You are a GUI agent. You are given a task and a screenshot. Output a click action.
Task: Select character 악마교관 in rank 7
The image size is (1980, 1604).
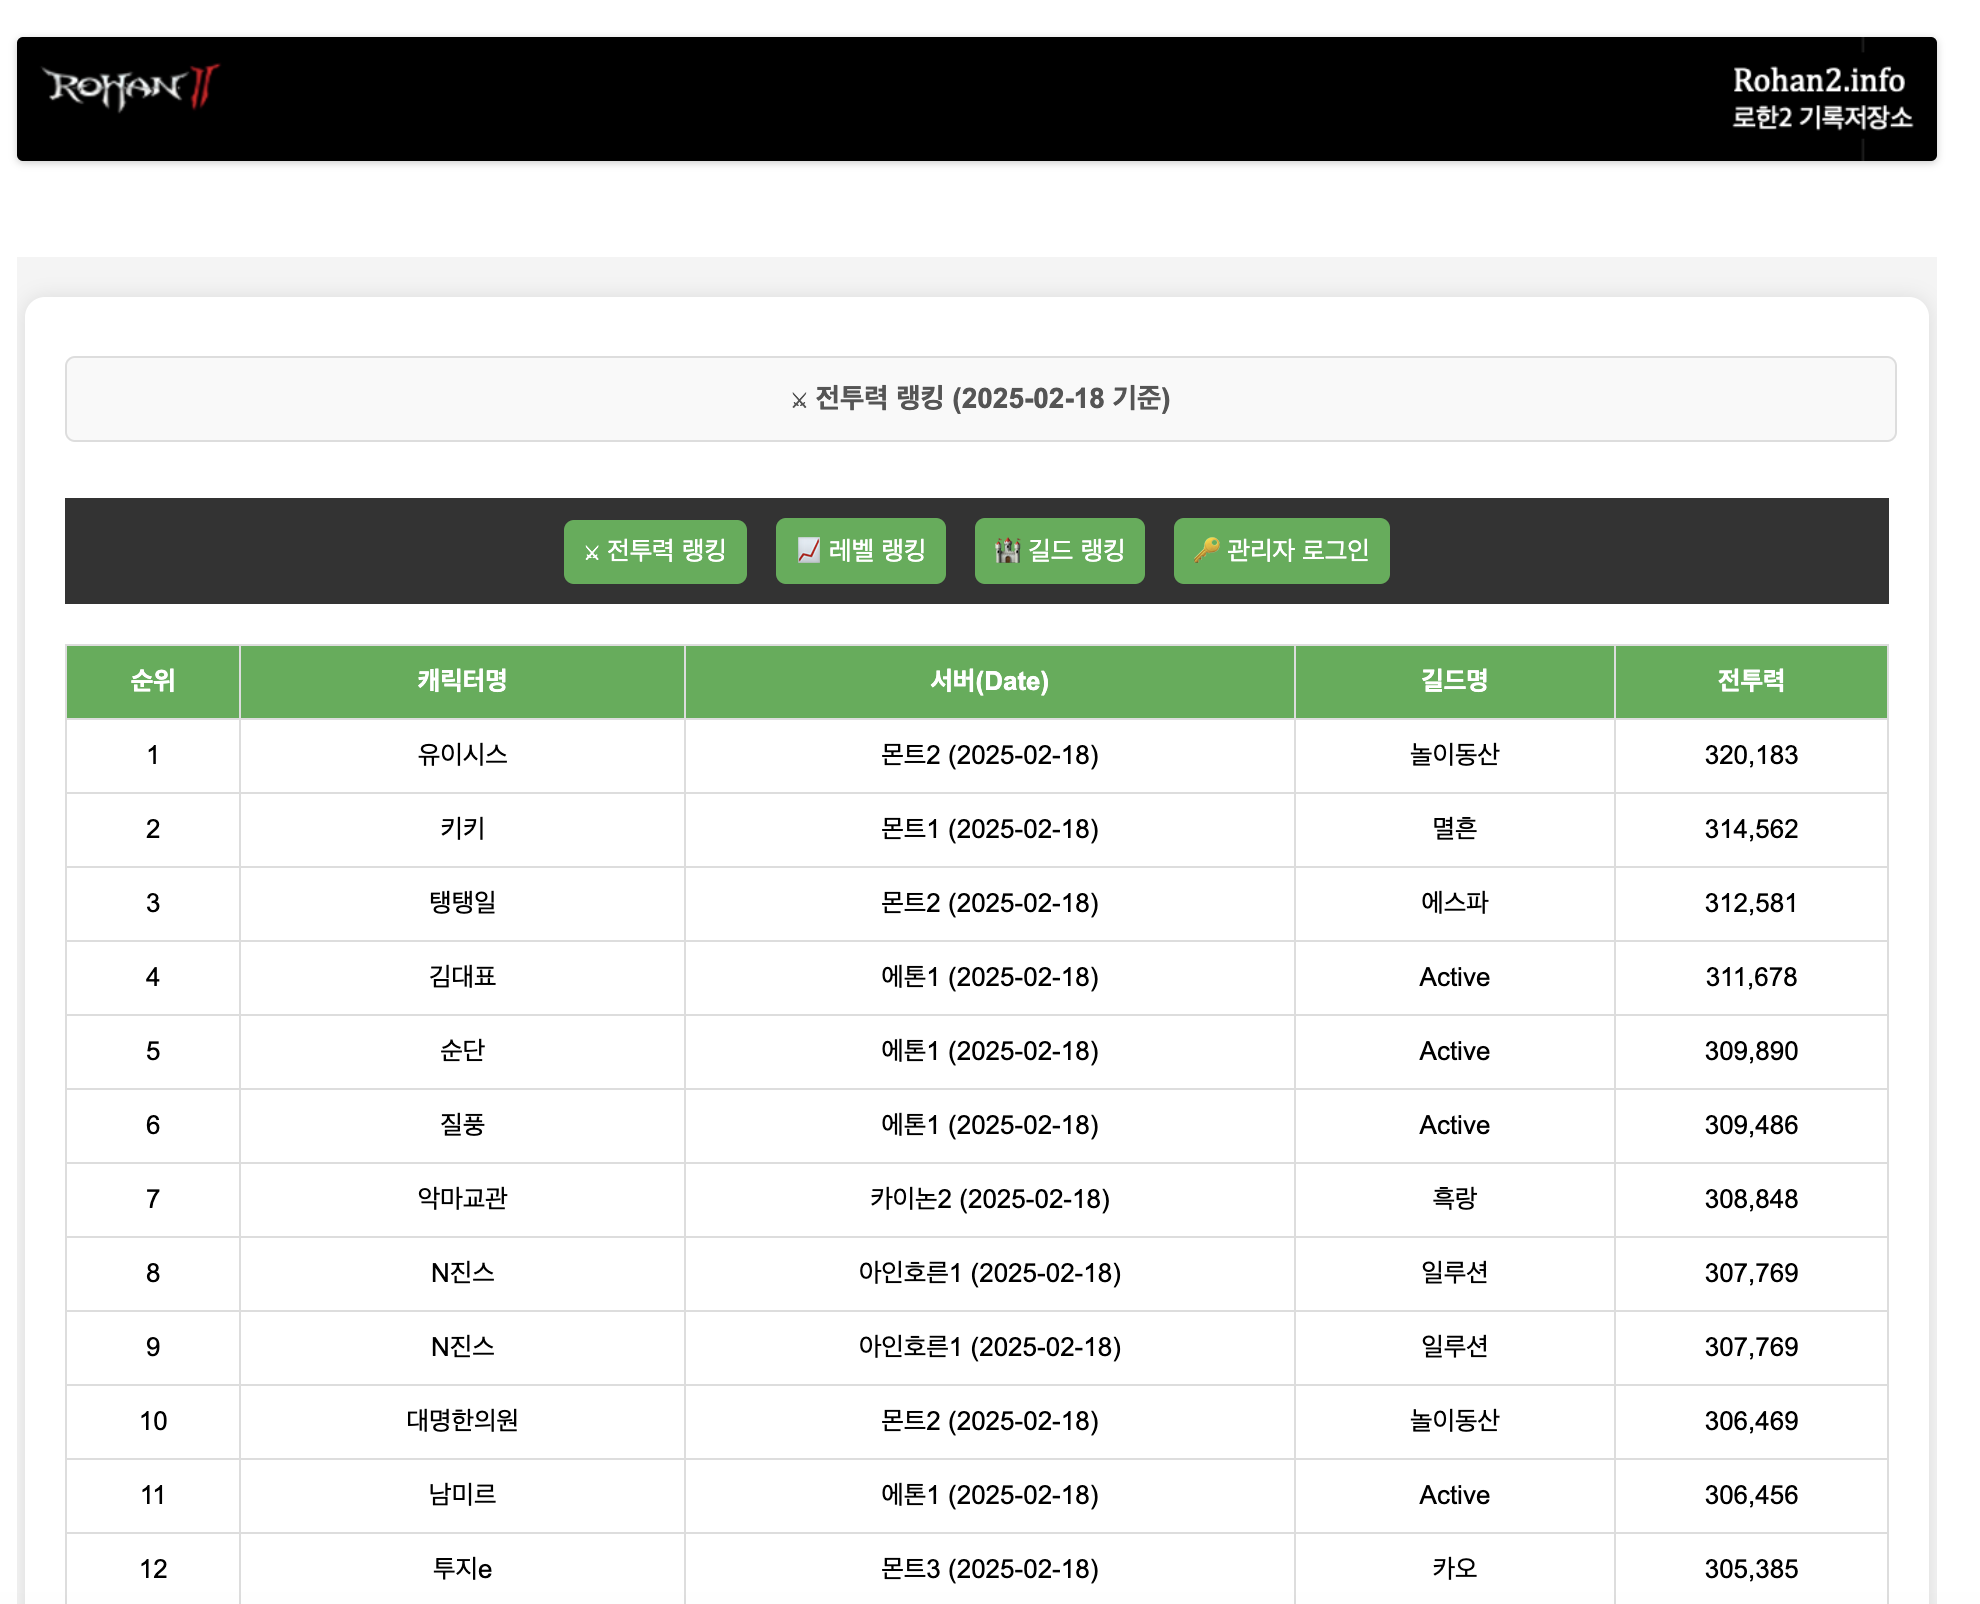462,1199
